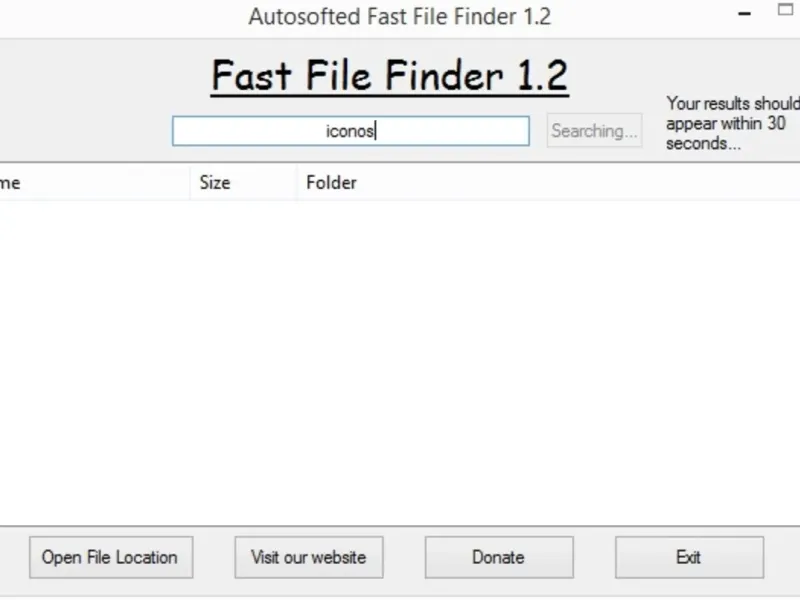Click the divider between Name and Size columns

[x=190, y=182]
